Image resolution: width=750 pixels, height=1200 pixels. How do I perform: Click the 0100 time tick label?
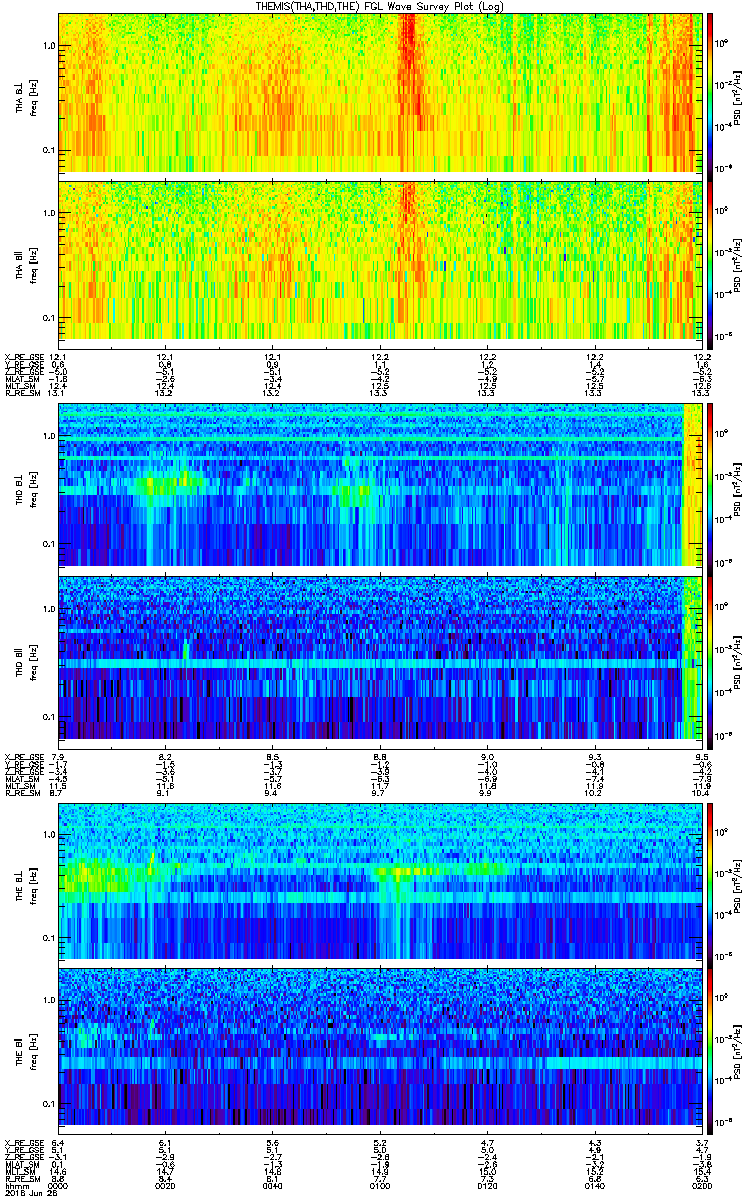(x=380, y=1184)
